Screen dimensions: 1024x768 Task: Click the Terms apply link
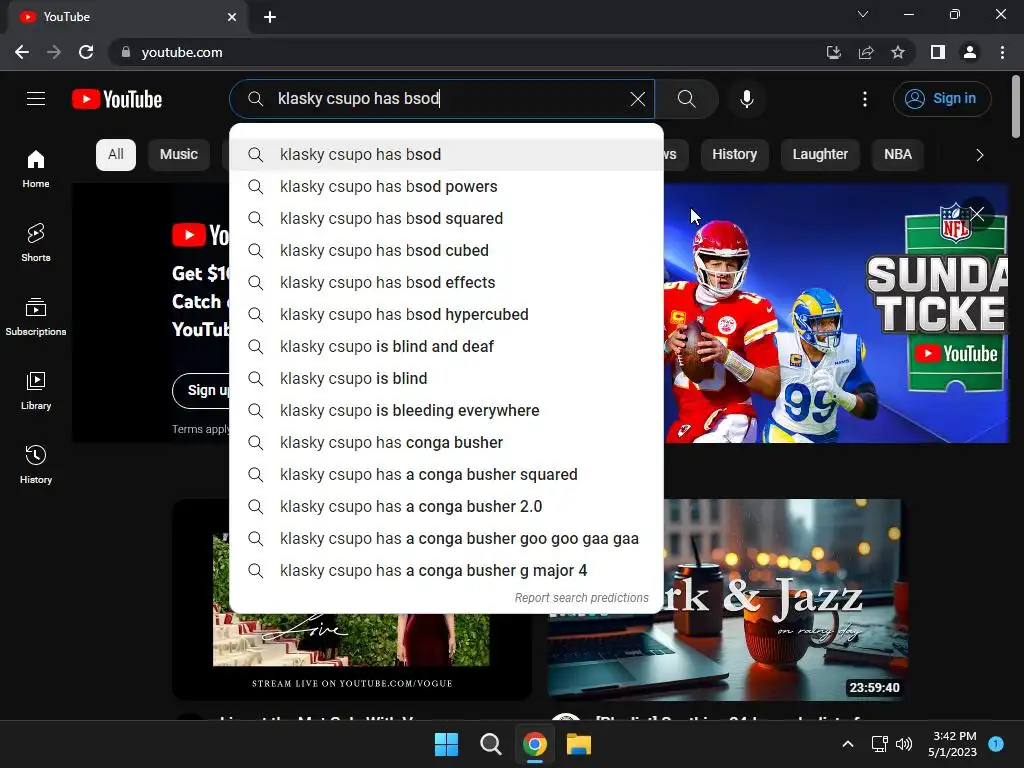click(x=200, y=429)
